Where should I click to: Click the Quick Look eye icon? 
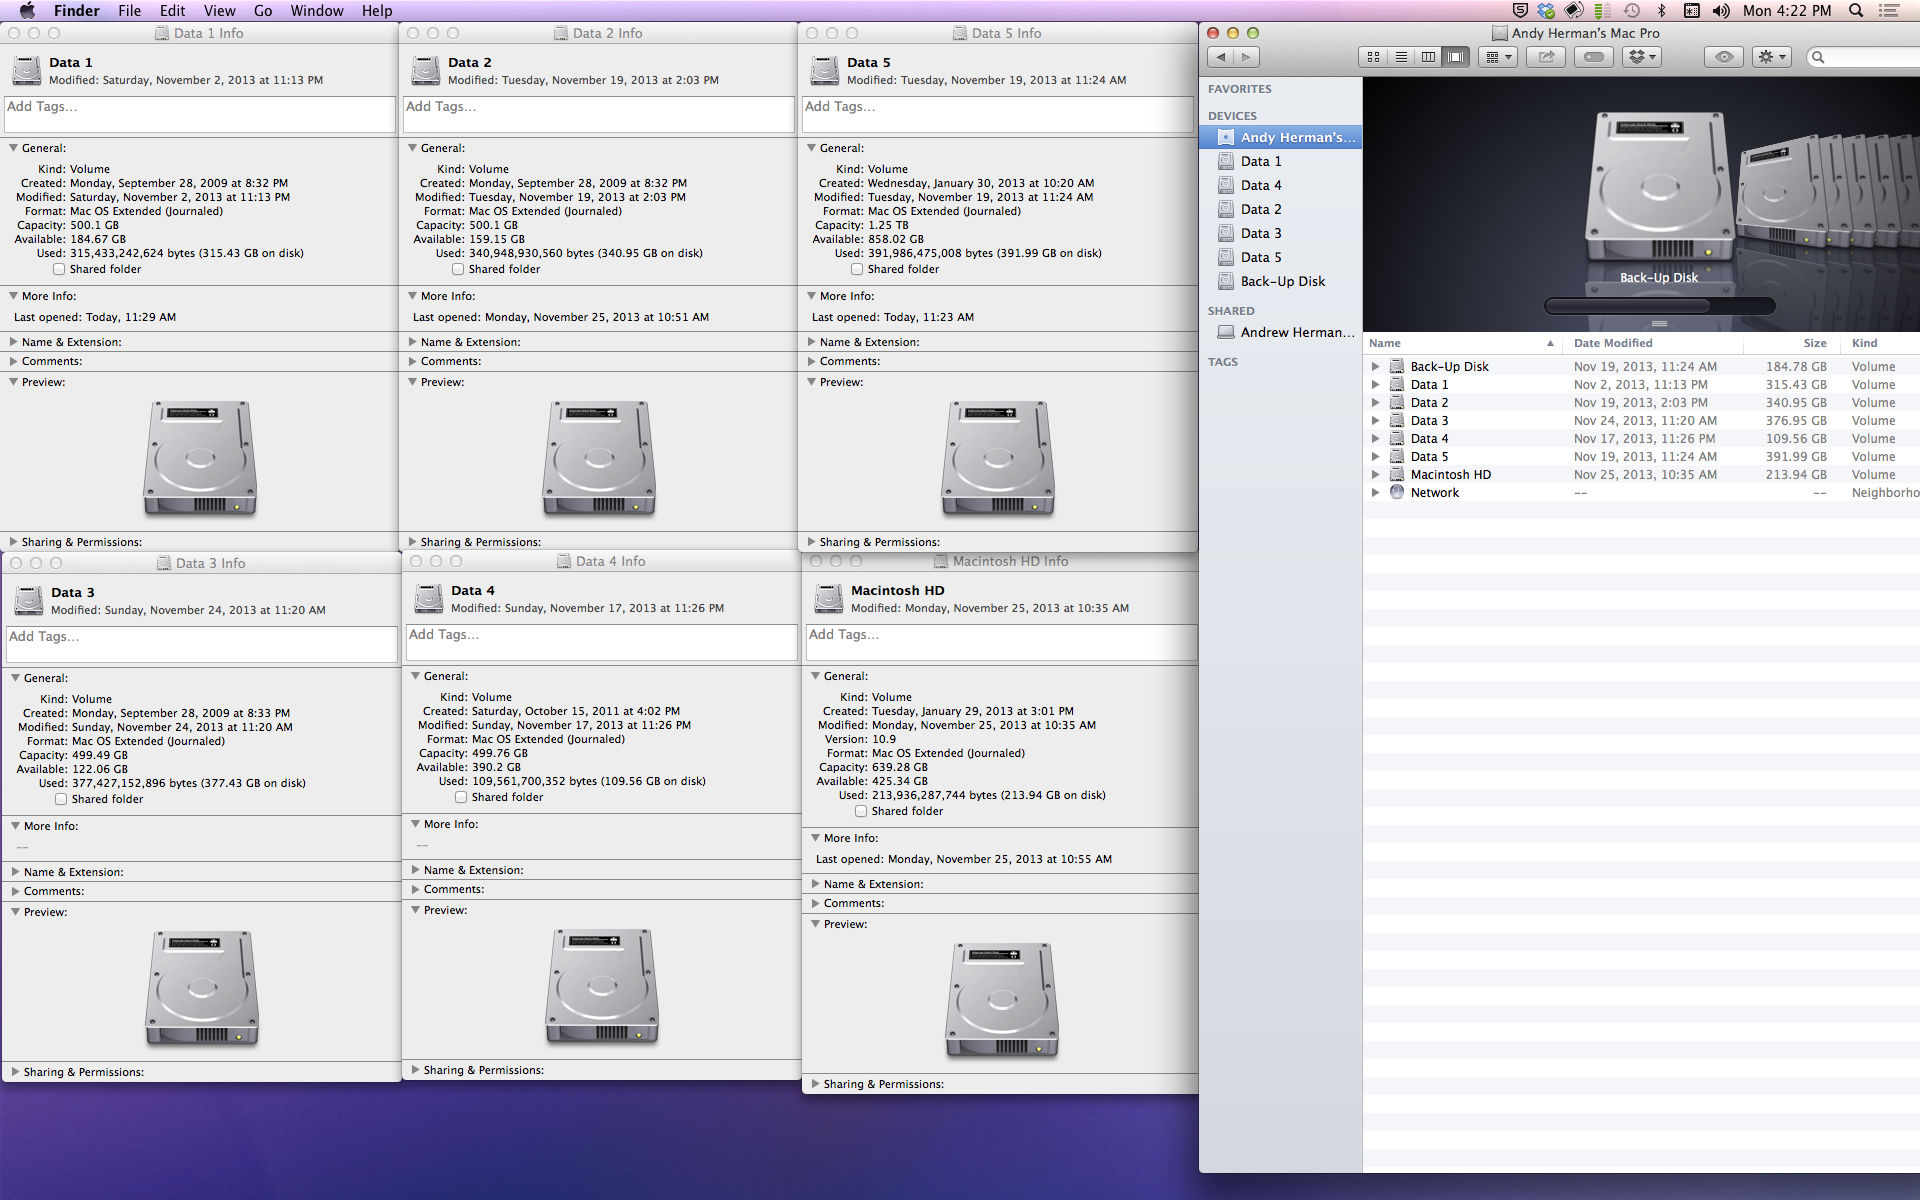[x=1723, y=57]
